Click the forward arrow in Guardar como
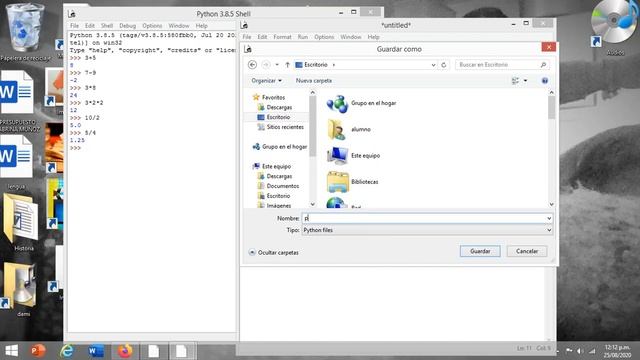The height and width of the screenshot is (360, 640). (x=266, y=64)
